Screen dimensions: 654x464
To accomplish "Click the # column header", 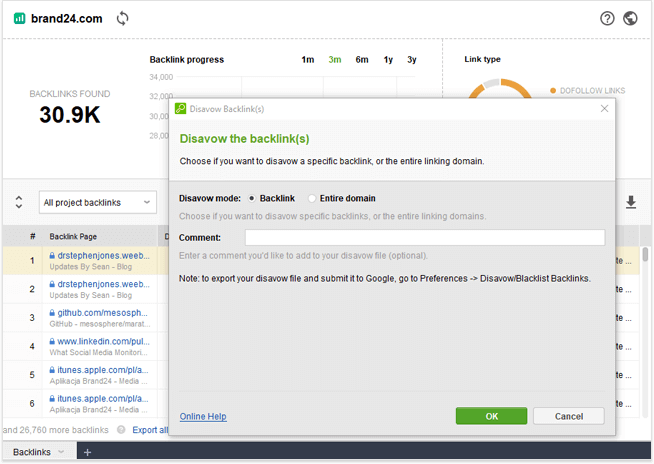I will [x=33, y=237].
